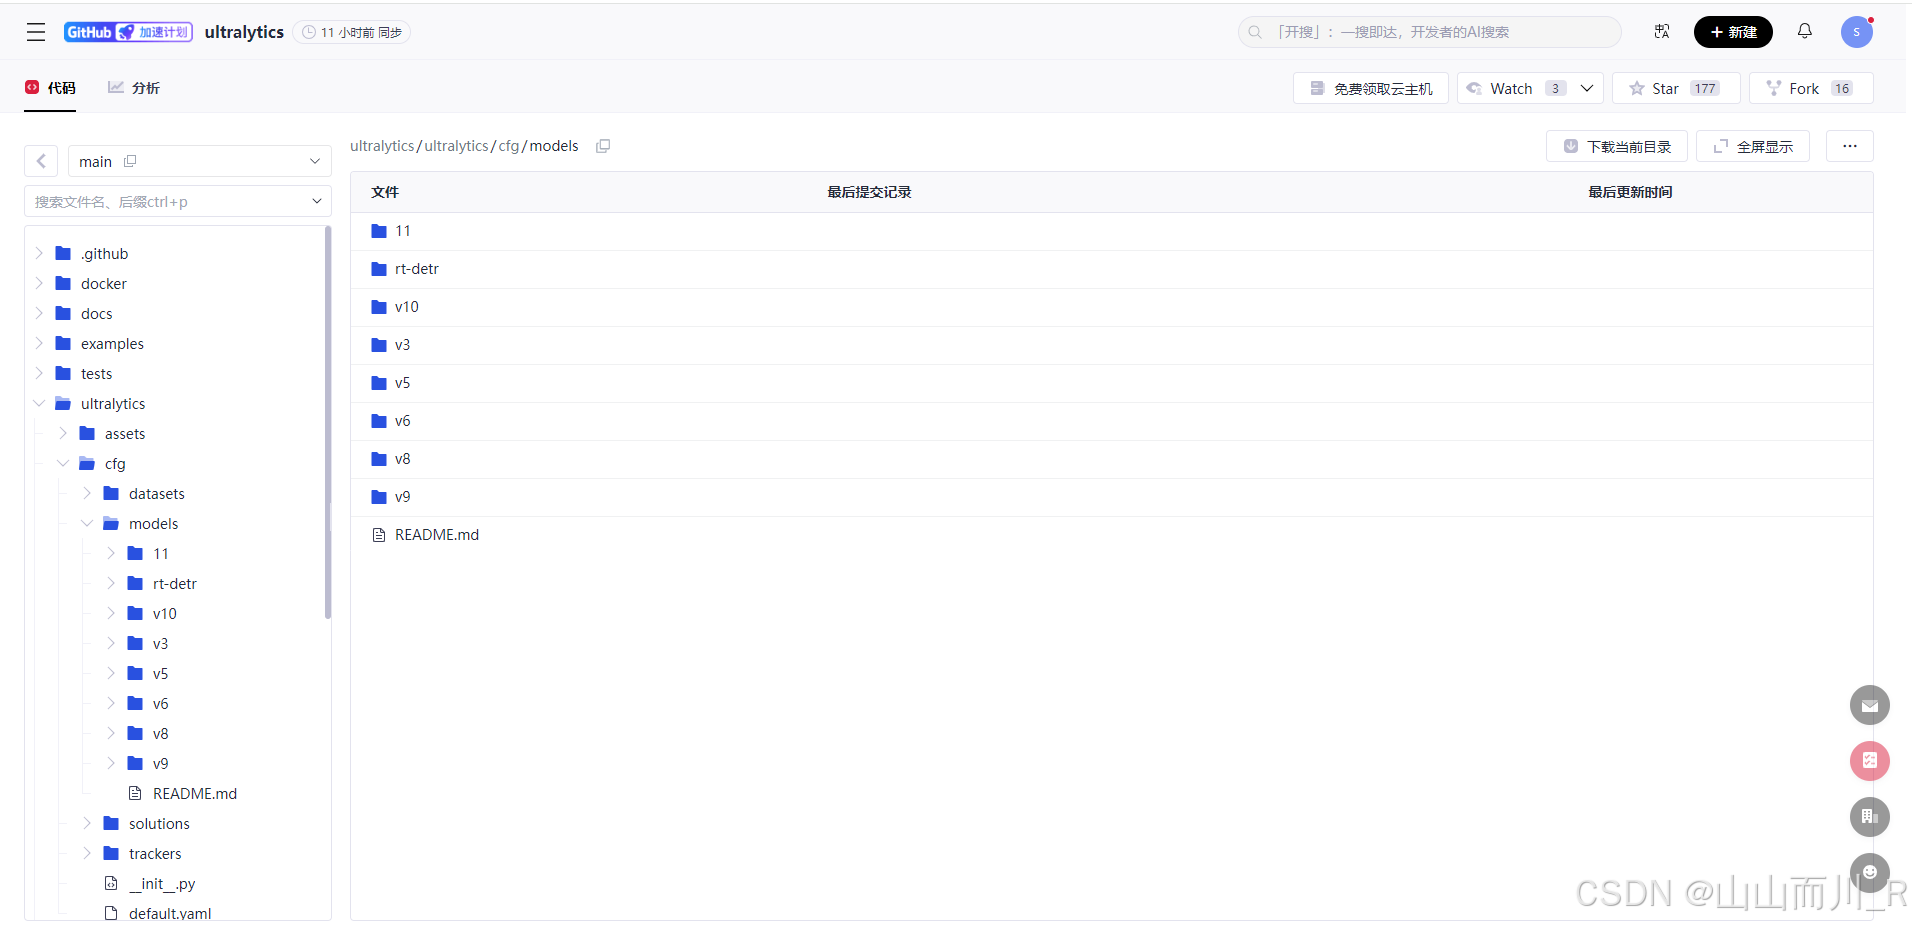Screen dimensions: 1912x925
Task: Open the user avatar menu
Action: point(1857,32)
